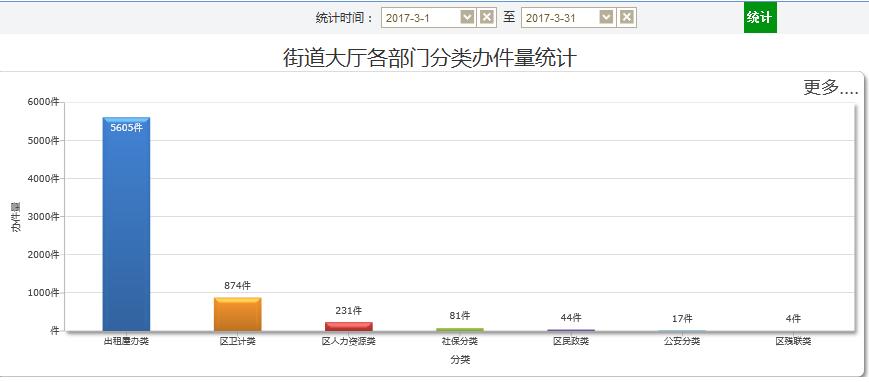Select the red 区人力资源类 bar
Image resolution: width=869 pixels, height=382 pixels.
click(x=349, y=327)
